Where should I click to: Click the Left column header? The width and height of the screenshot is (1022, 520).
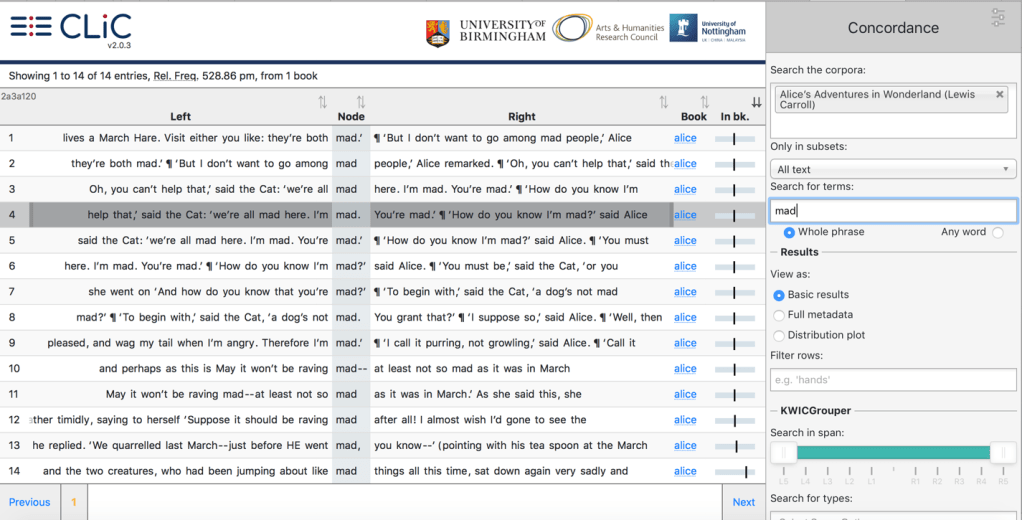coord(181,117)
